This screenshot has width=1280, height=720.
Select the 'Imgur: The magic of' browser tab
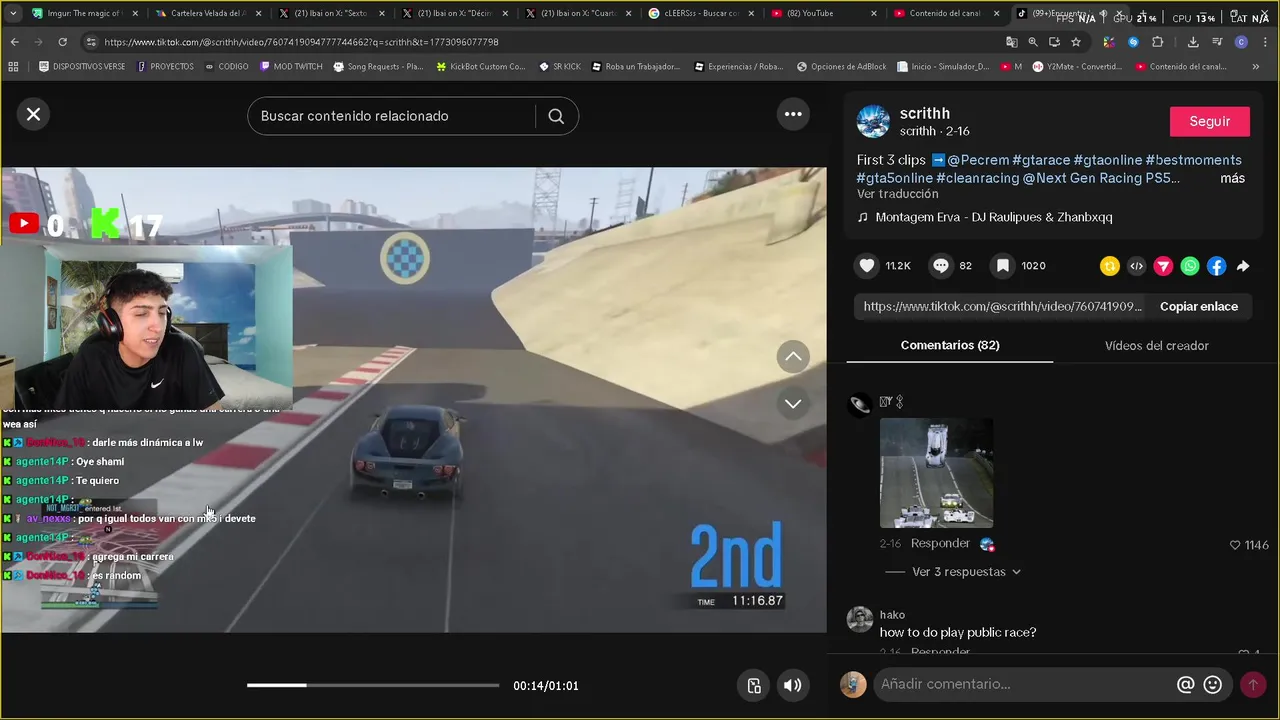[x=85, y=13]
